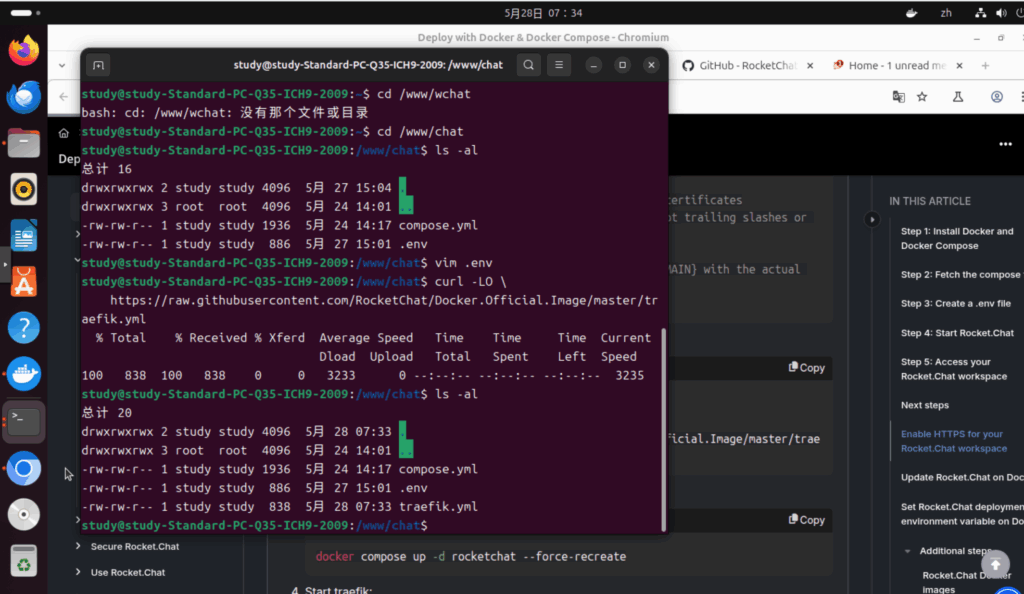The height and width of the screenshot is (594, 1024).
Task: Click the traefik.yml filename in terminal listing
Action: (x=438, y=507)
